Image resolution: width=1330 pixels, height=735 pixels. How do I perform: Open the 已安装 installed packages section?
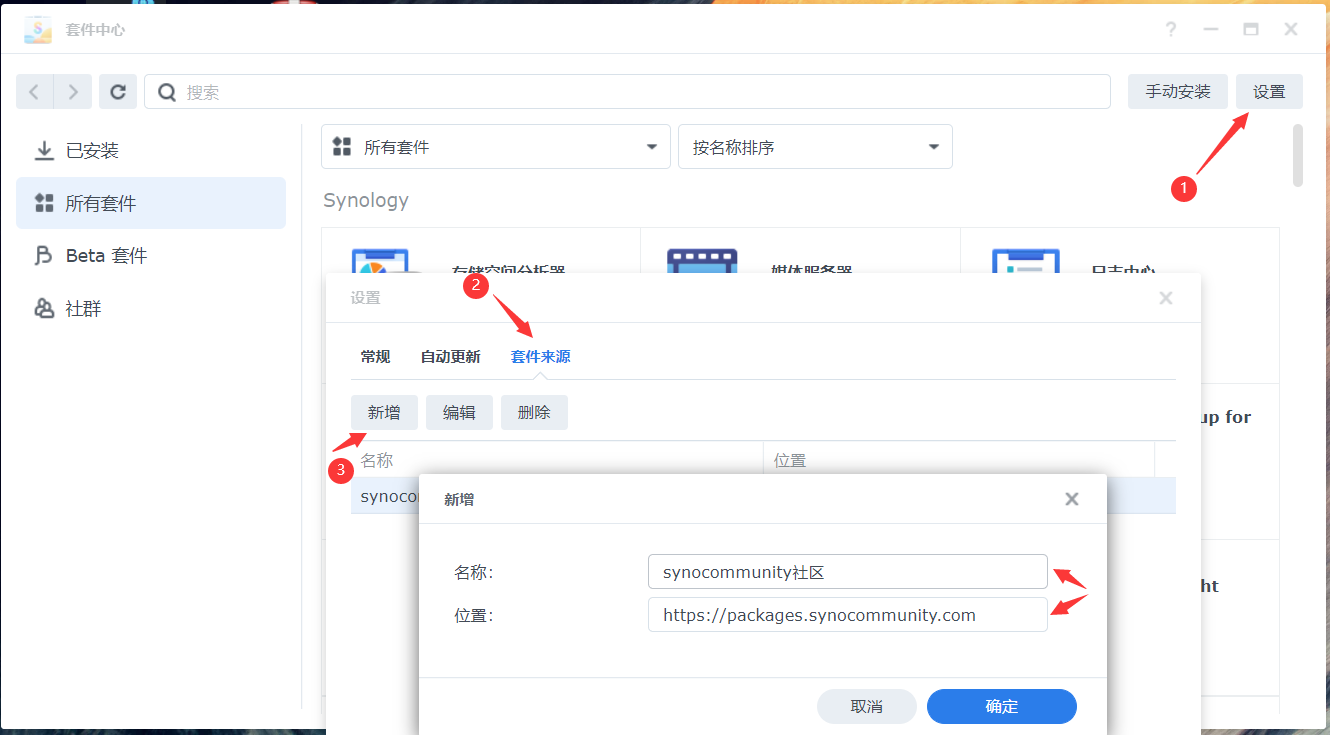(x=92, y=151)
